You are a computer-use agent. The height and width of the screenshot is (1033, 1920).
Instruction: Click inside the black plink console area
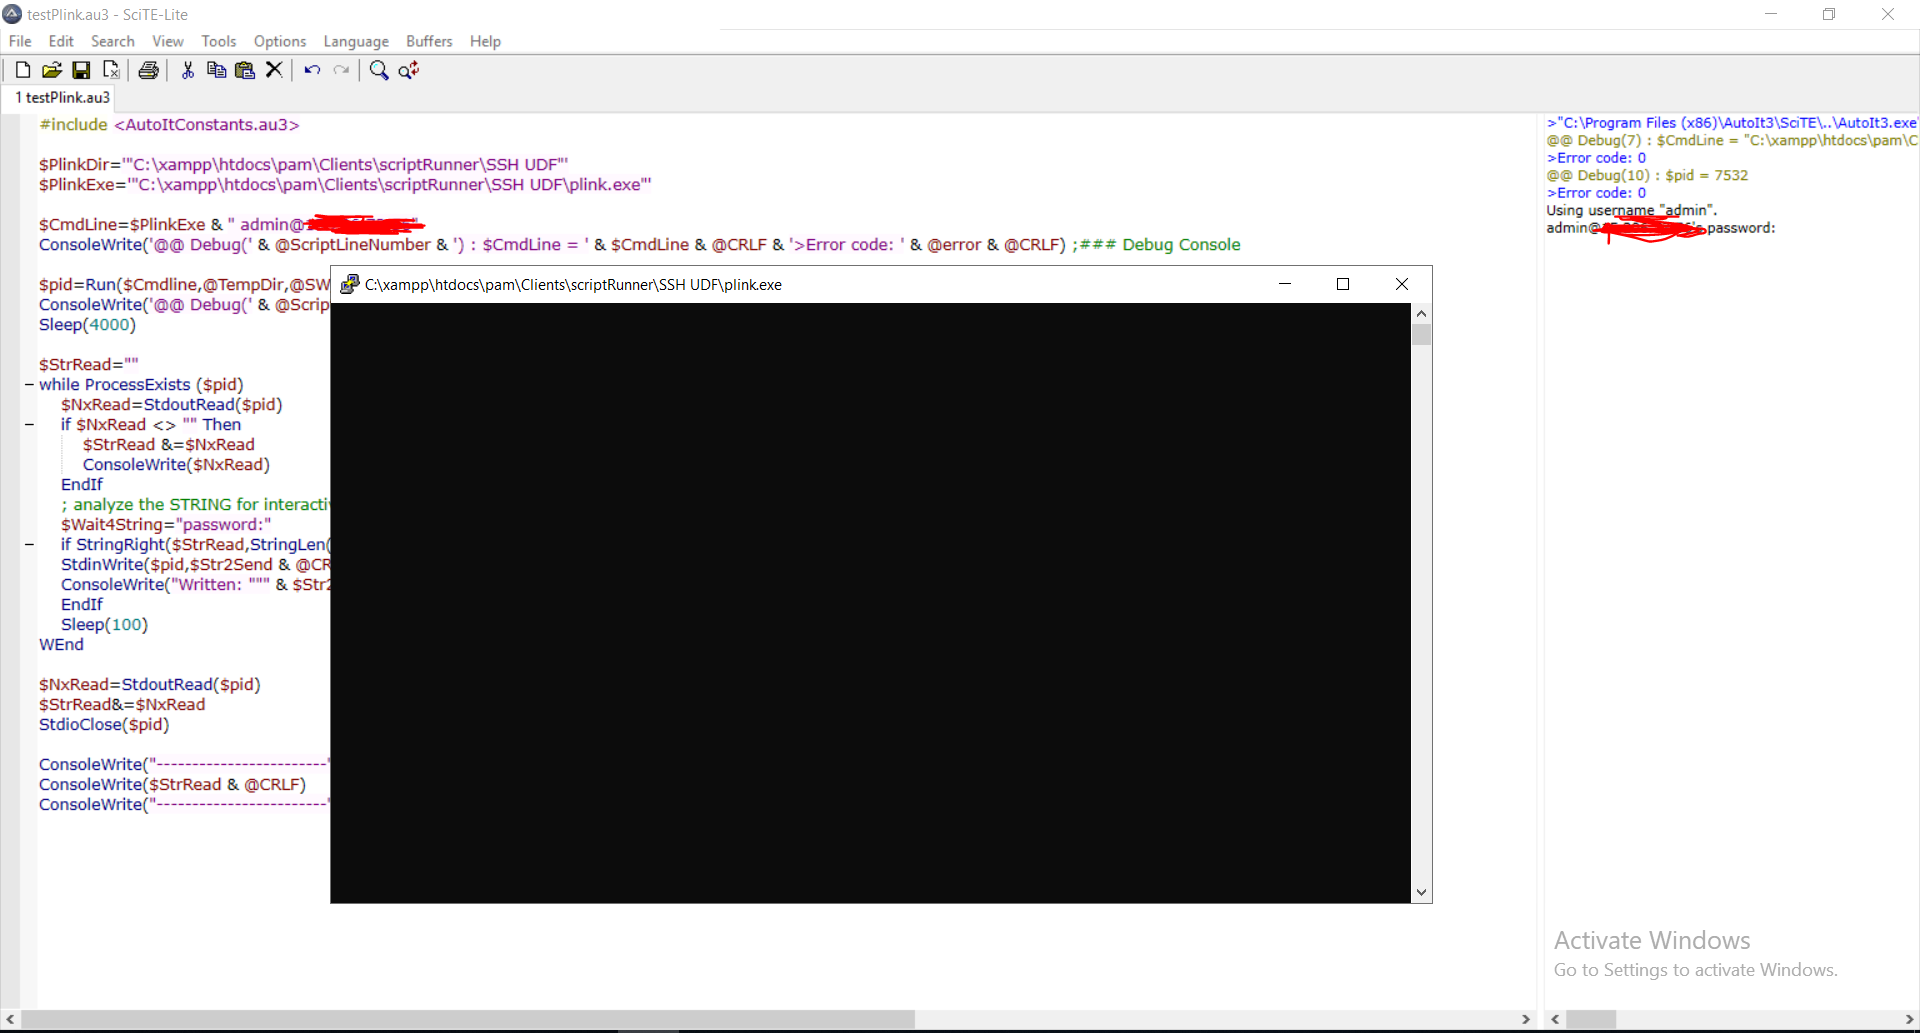[870, 603]
